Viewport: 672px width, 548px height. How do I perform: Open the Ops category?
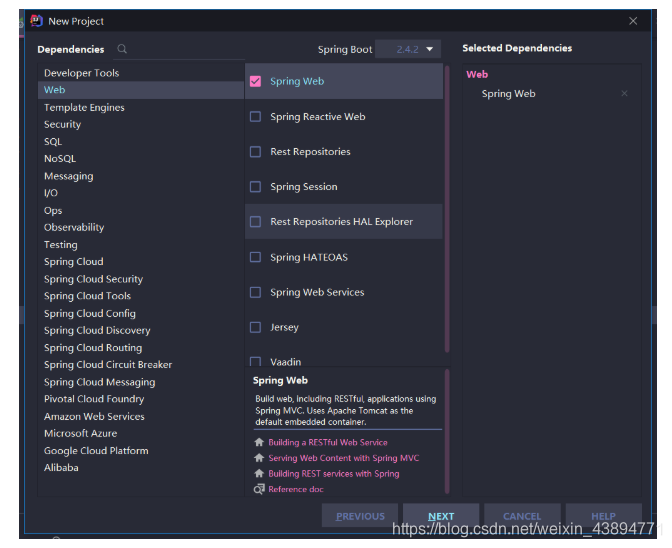(x=141, y=210)
